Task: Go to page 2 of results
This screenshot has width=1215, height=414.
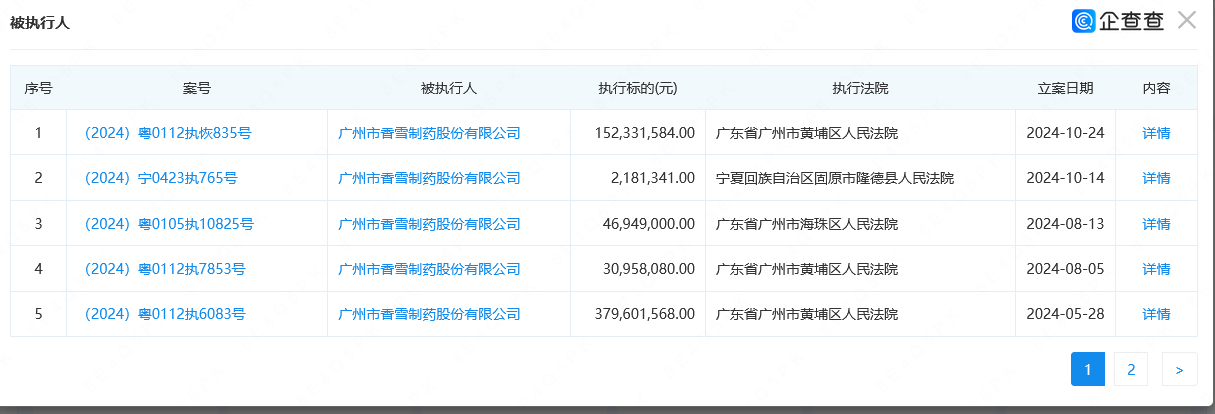Action: click(1131, 369)
